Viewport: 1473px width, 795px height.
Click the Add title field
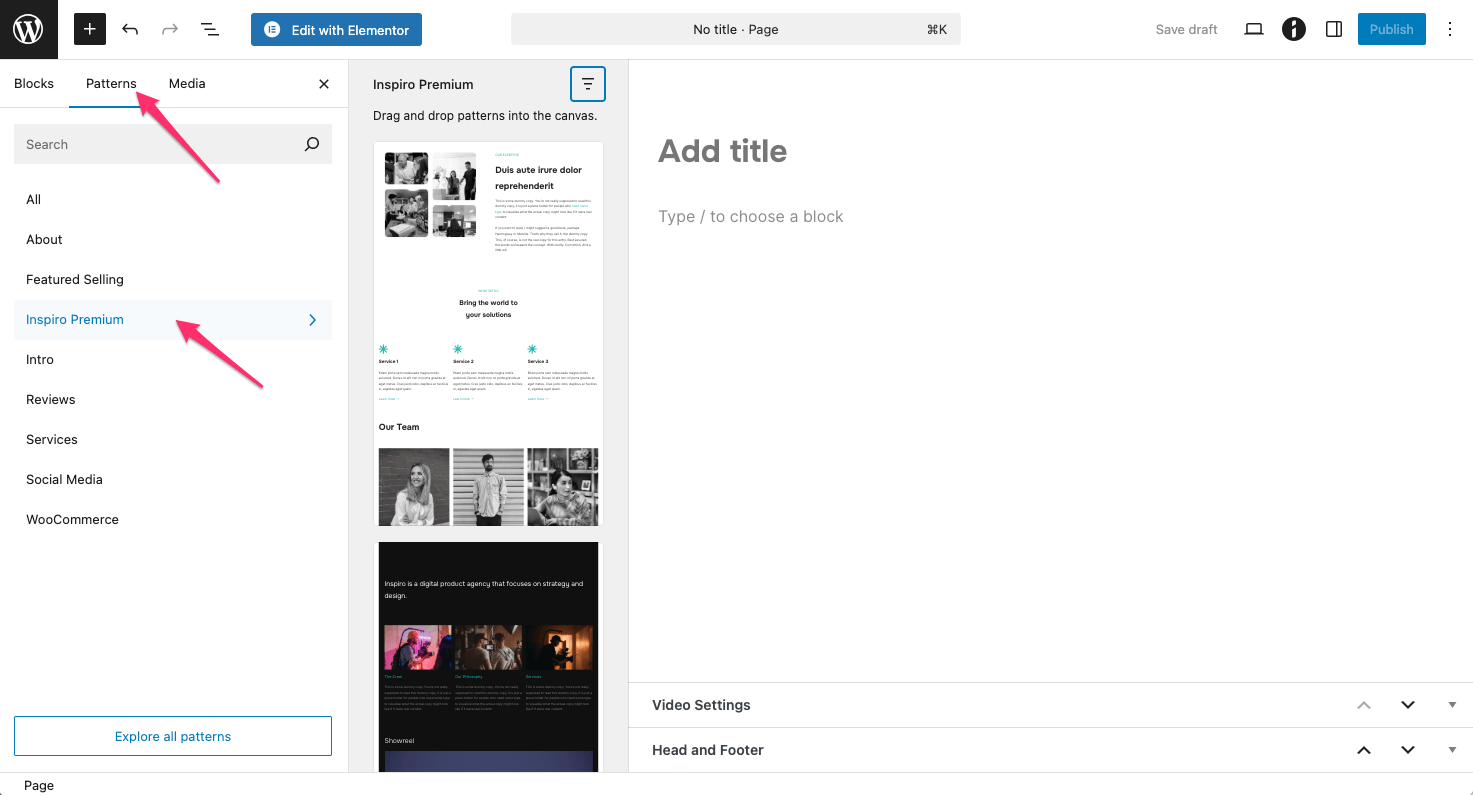[x=722, y=151]
